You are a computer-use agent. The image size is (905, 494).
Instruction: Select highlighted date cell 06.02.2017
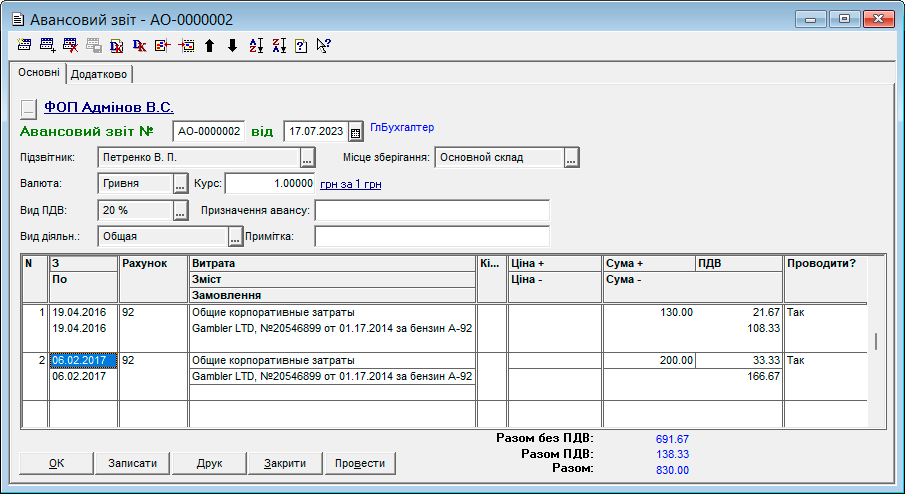(84, 360)
